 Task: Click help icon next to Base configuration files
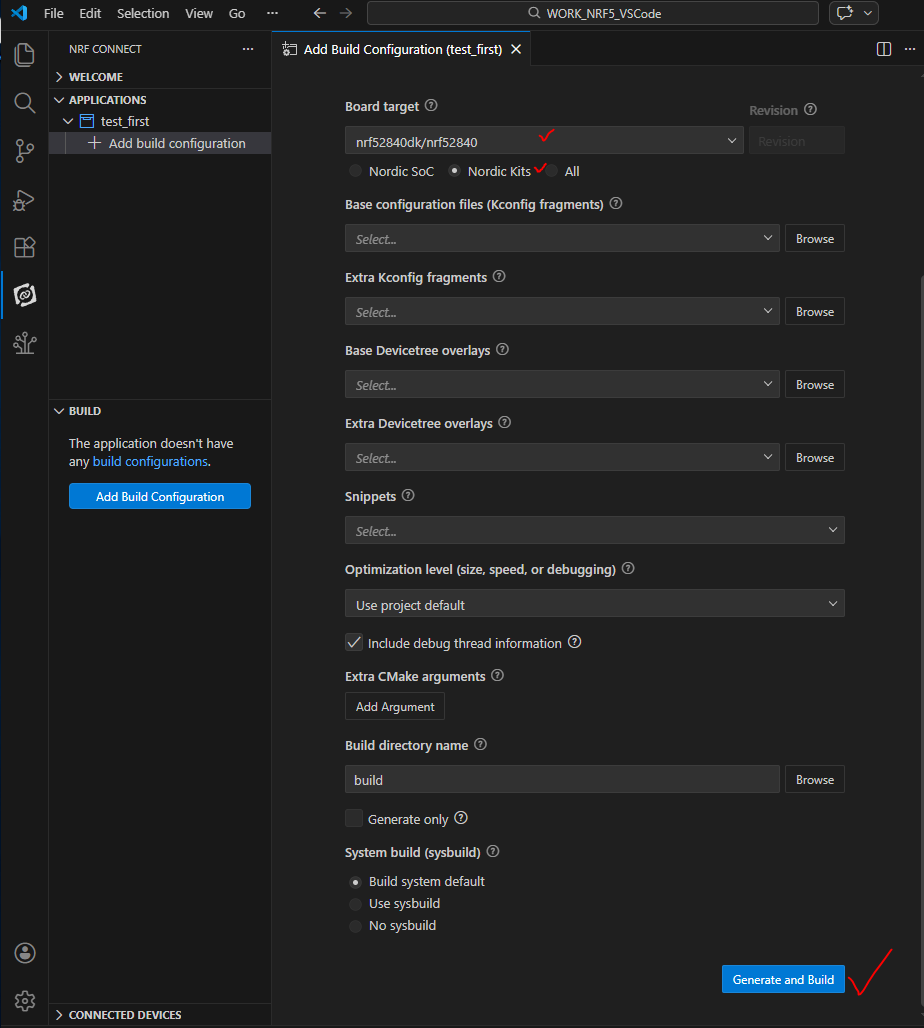point(616,203)
